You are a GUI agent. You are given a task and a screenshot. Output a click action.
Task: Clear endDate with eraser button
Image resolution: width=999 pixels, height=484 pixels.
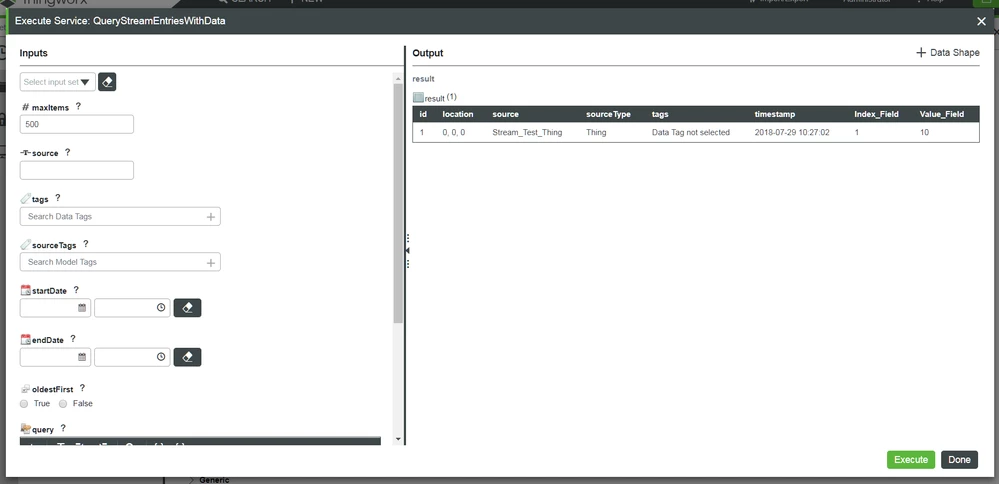[187, 357]
